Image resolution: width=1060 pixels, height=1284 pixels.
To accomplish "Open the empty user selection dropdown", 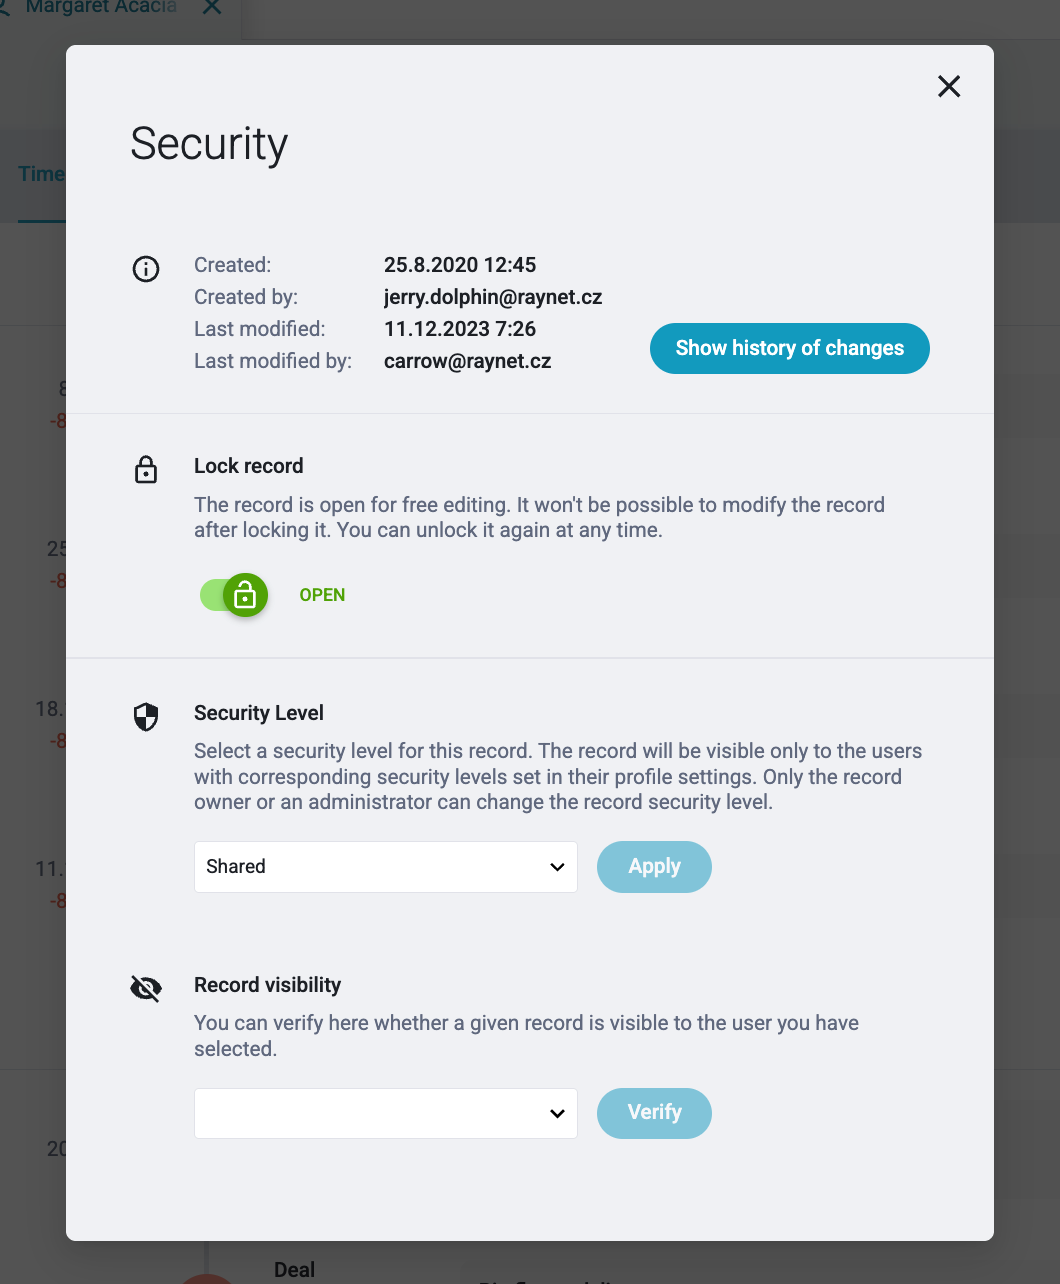I will point(386,1113).
